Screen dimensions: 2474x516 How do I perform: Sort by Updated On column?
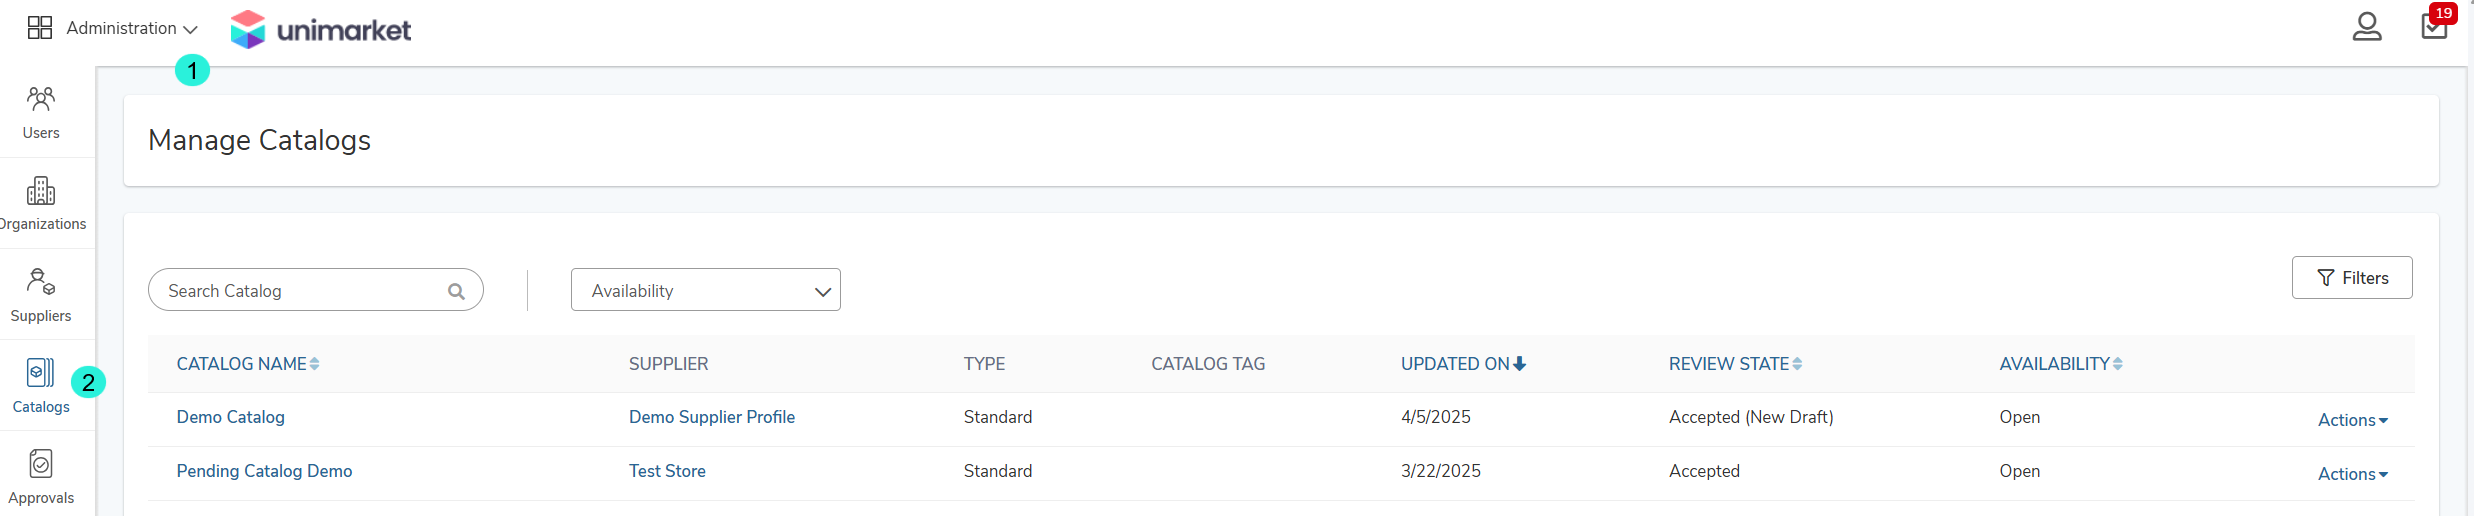pos(1463,364)
